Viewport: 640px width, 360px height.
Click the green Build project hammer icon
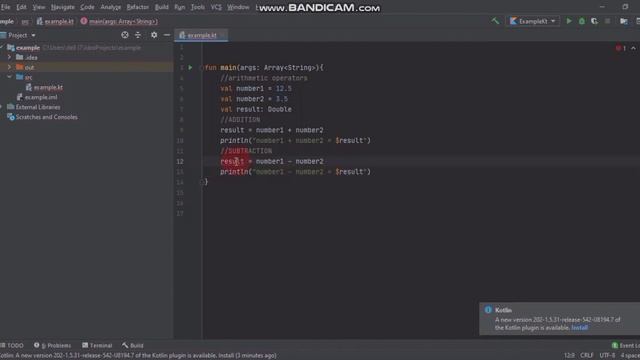click(495, 21)
